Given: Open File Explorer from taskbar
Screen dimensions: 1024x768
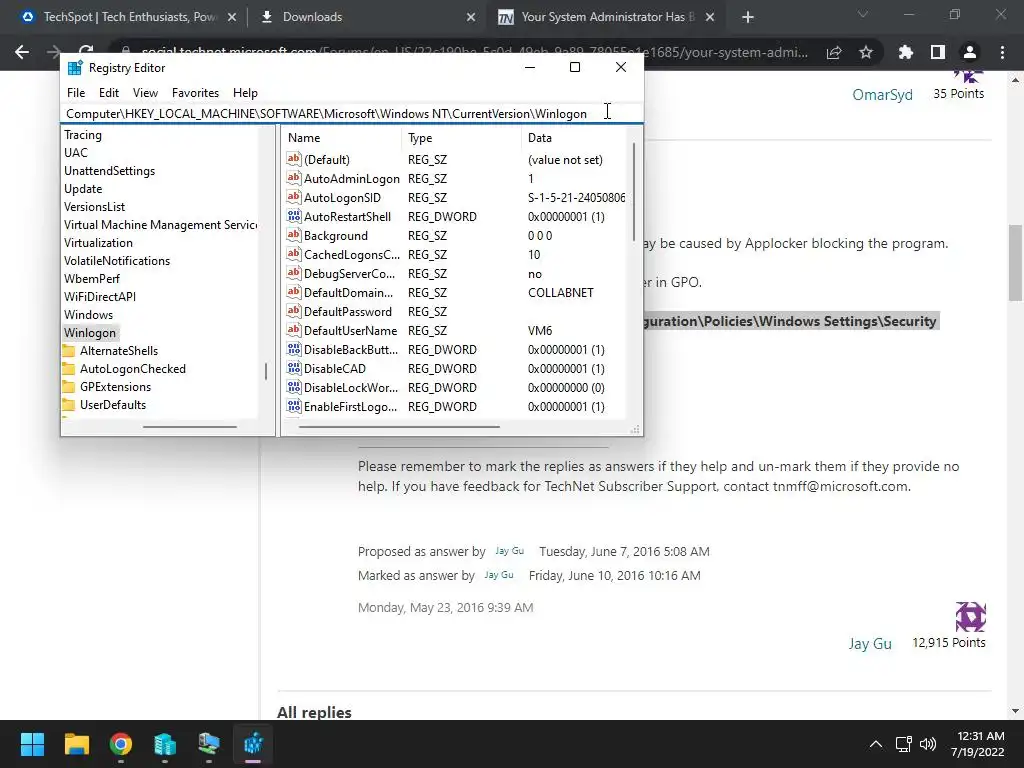Looking at the screenshot, I should coord(76,744).
